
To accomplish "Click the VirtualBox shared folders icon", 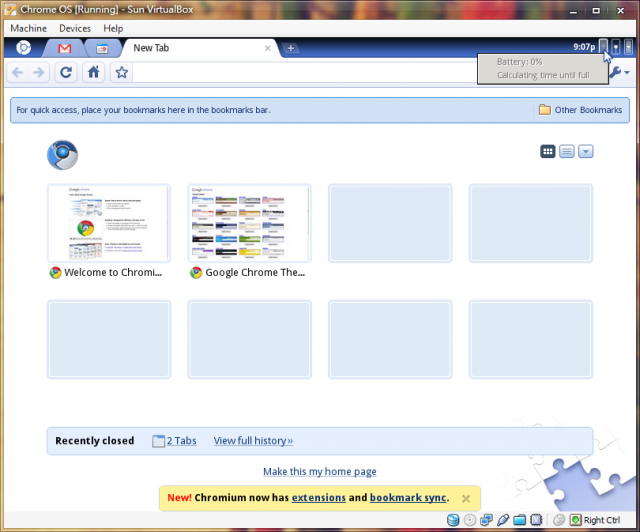I will pyautogui.click(x=519, y=520).
